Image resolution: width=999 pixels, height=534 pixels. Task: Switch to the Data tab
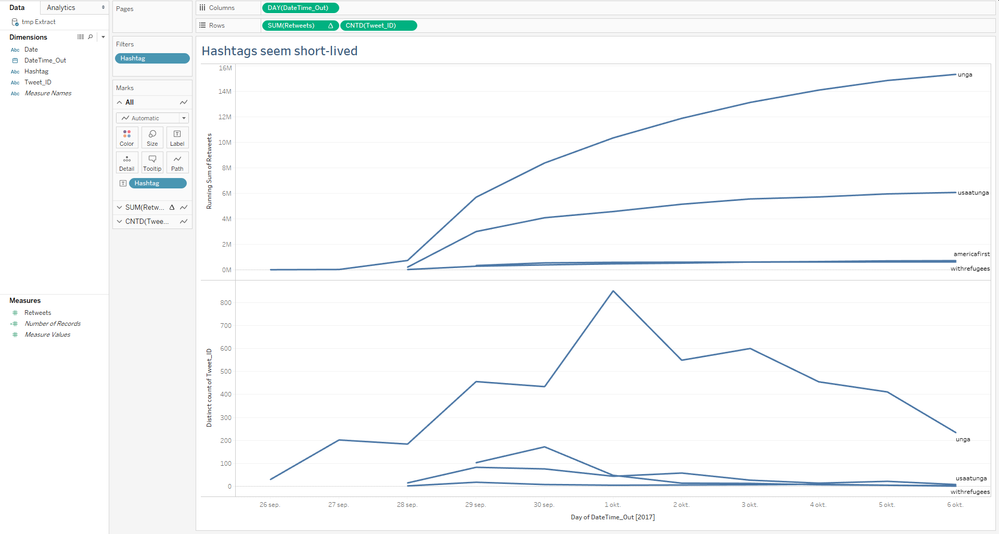[17, 8]
